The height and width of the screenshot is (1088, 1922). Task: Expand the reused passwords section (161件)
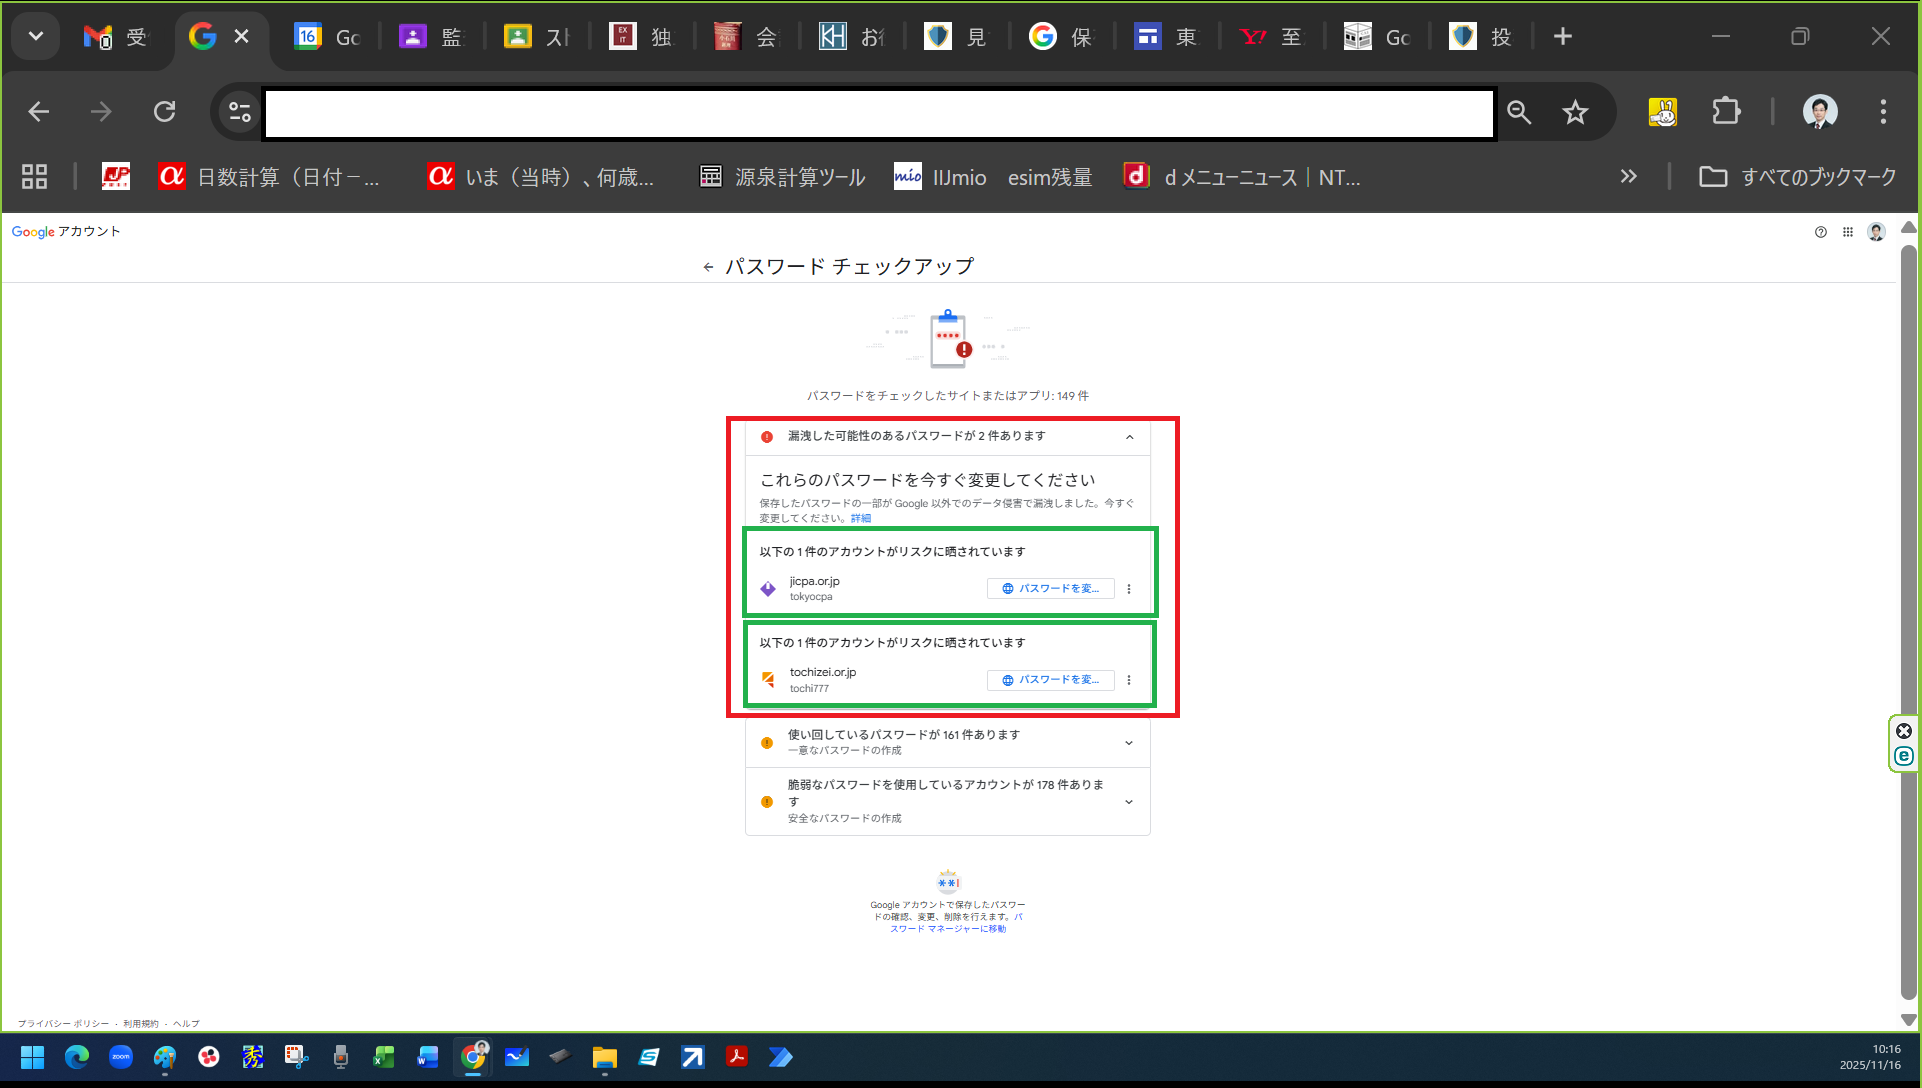[1129, 743]
